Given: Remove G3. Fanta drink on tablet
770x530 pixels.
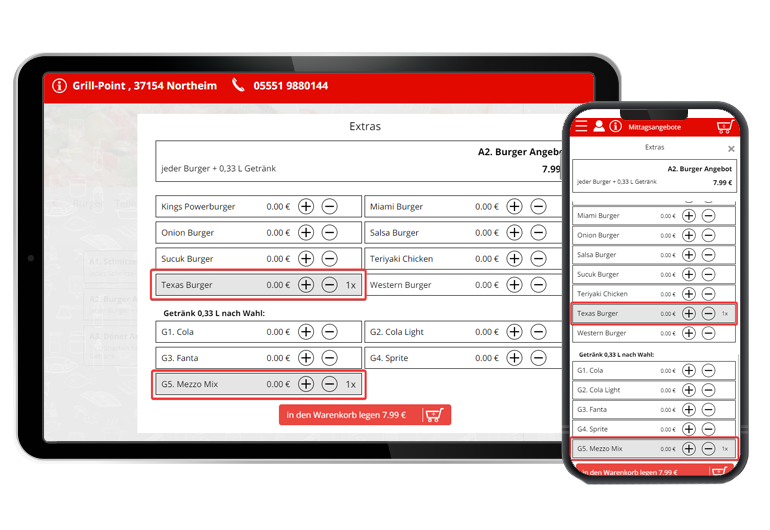Looking at the screenshot, I should point(330,358).
